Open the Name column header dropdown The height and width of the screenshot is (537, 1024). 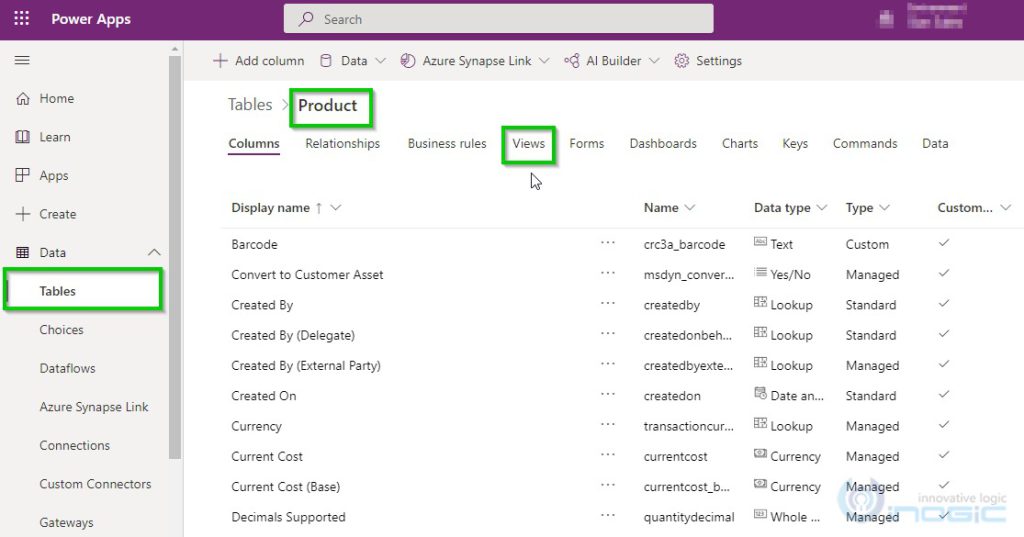click(689, 208)
